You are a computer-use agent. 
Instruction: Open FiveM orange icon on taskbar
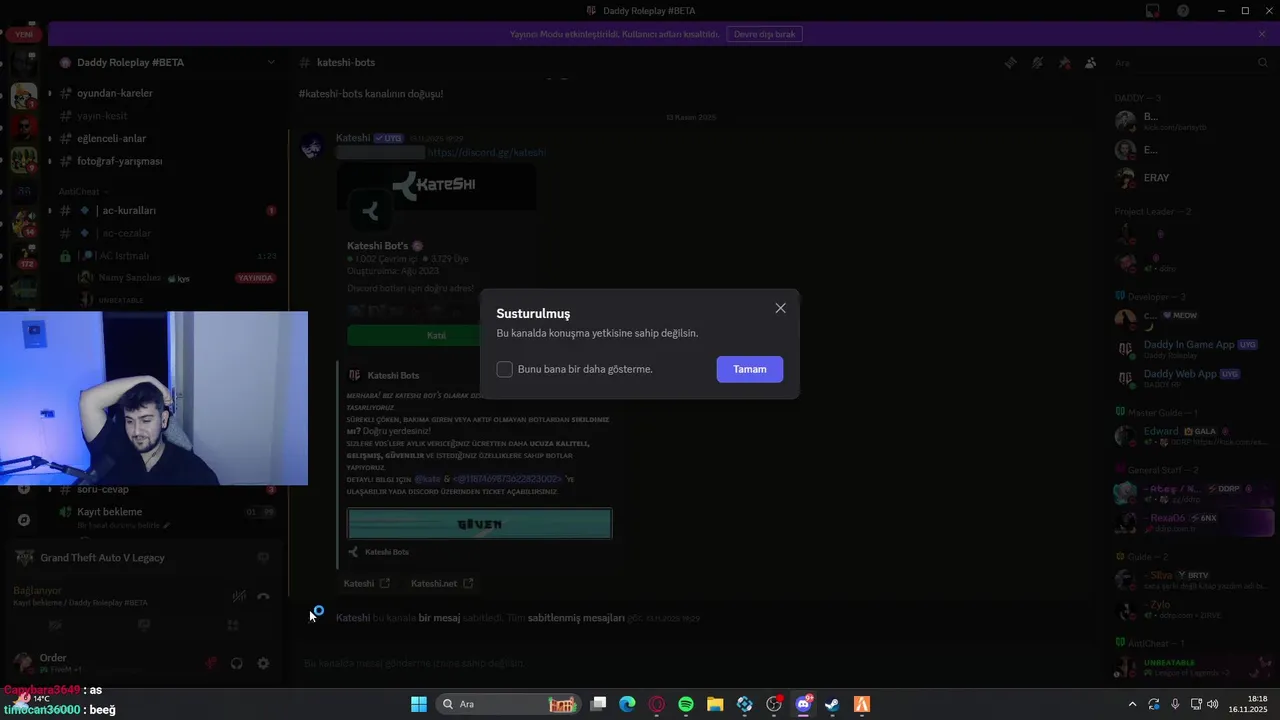click(861, 704)
